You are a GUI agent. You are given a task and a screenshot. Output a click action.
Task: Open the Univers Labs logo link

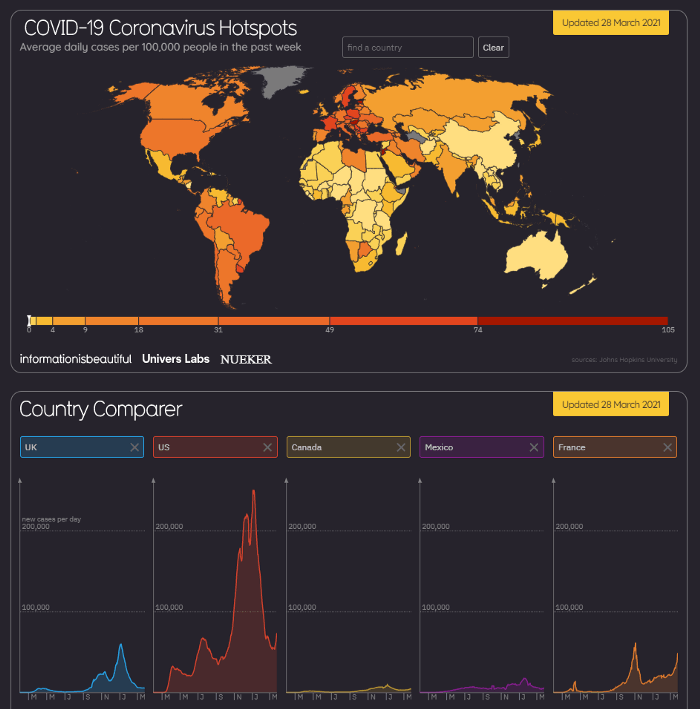tap(176, 359)
